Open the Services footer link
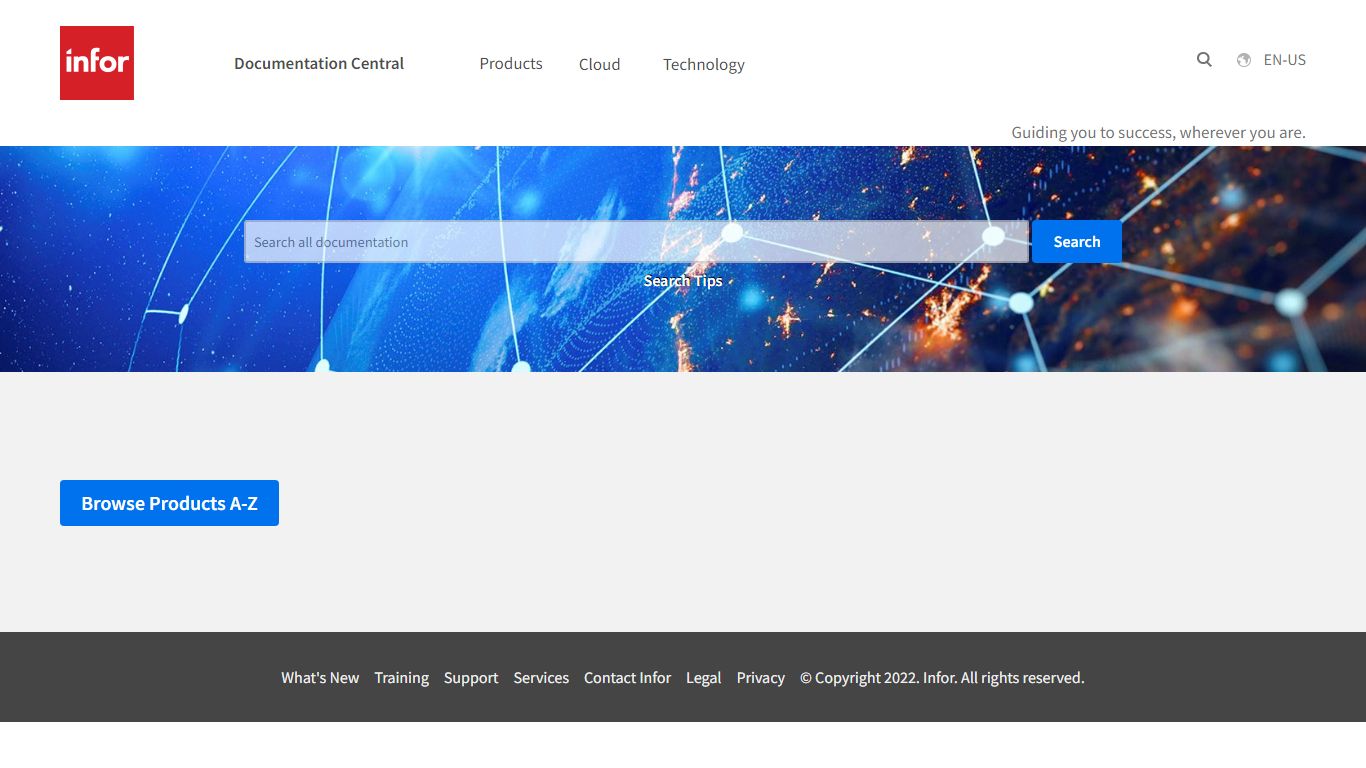The image size is (1366, 768). point(541,678)
